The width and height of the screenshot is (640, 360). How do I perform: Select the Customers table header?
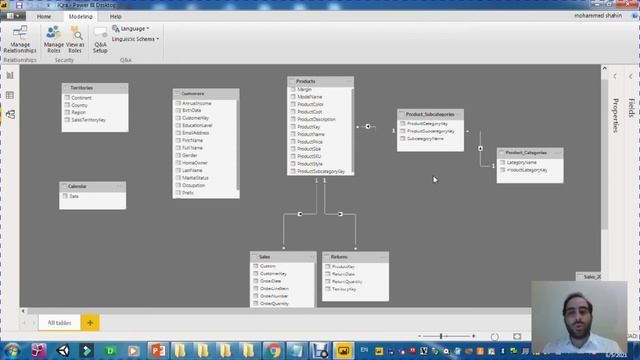[x=206, y=93]
